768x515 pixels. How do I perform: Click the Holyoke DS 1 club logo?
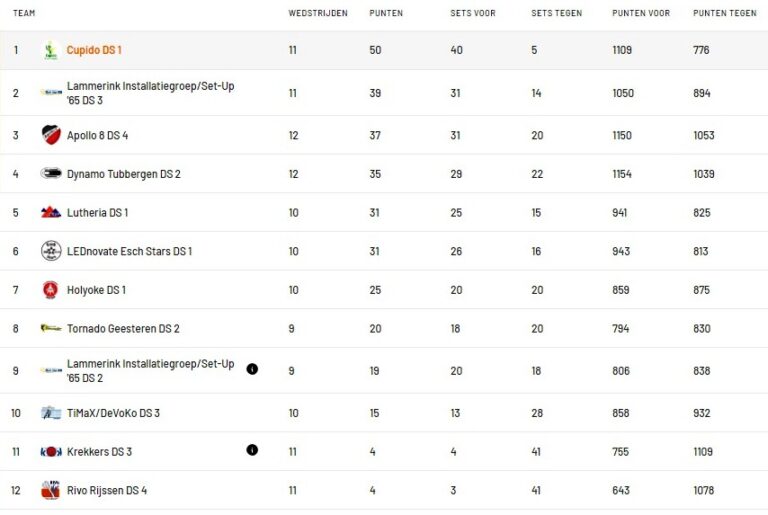51,290
